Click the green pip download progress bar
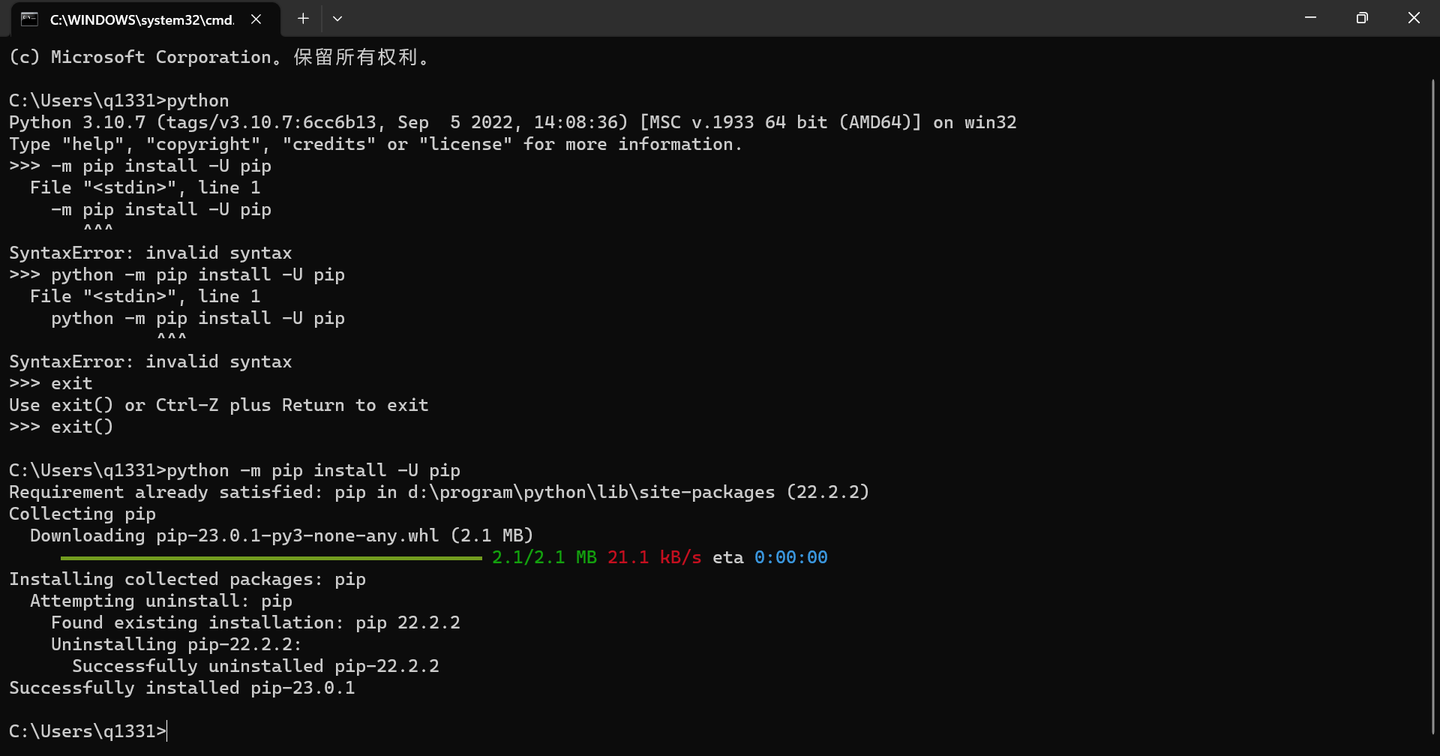Image resolution: width=1440 pixels, height=756 pixels. point(271,558)
